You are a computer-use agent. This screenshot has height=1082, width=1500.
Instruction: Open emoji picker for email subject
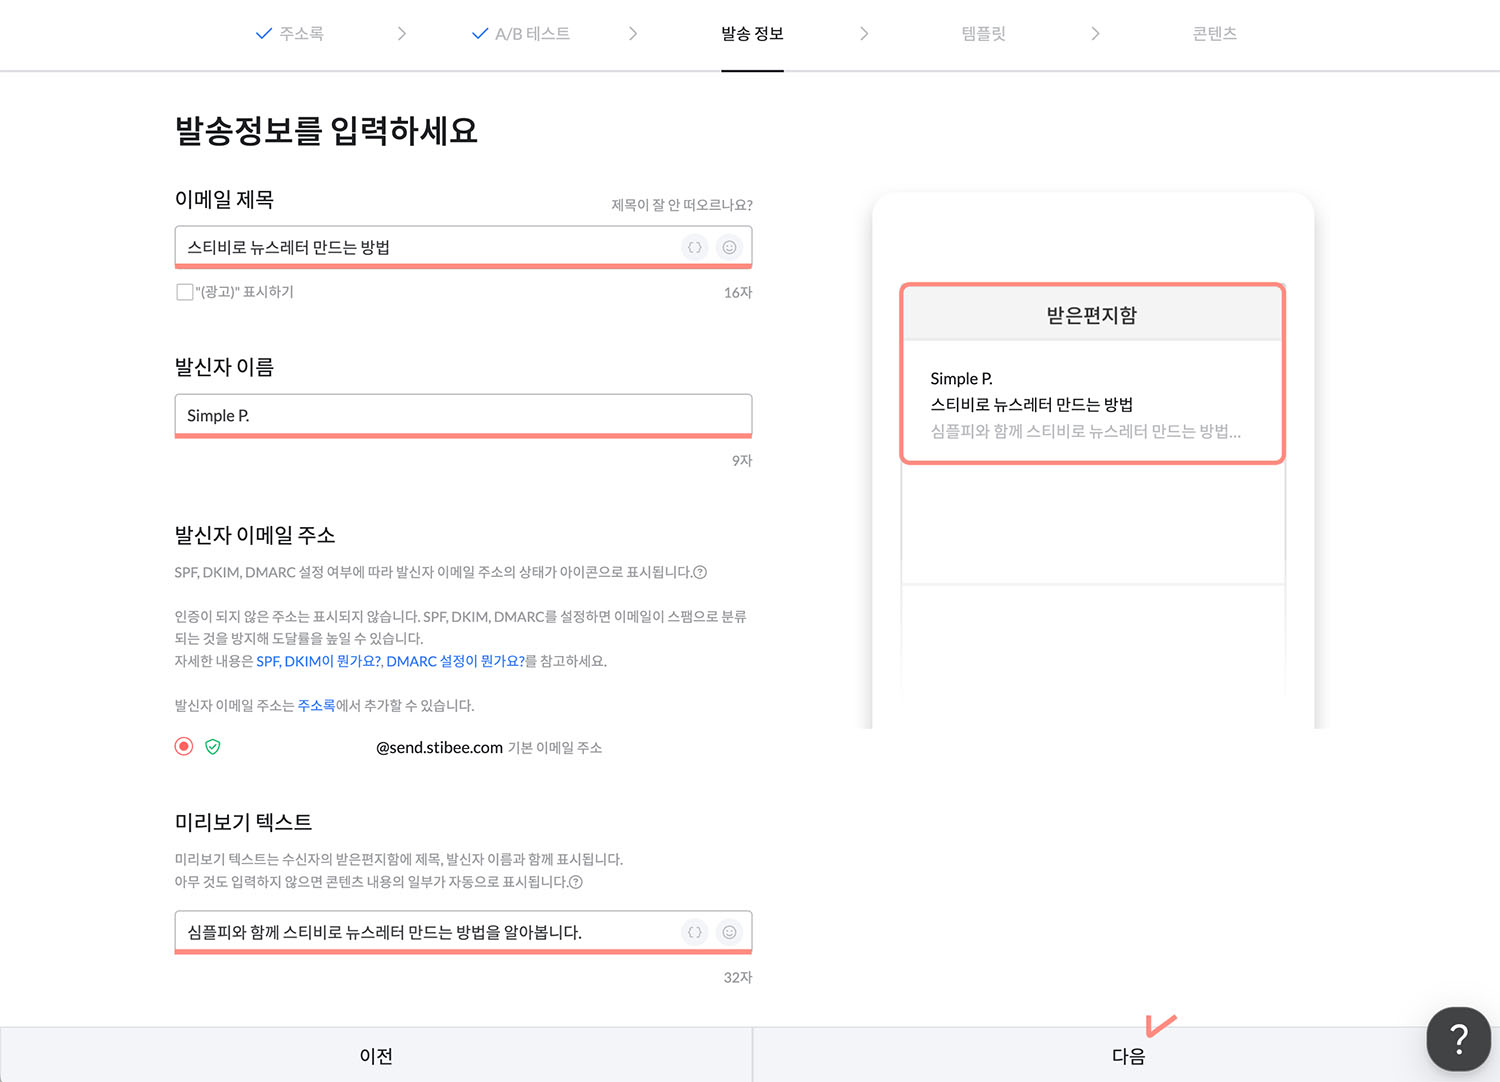(x=730, y=247)
